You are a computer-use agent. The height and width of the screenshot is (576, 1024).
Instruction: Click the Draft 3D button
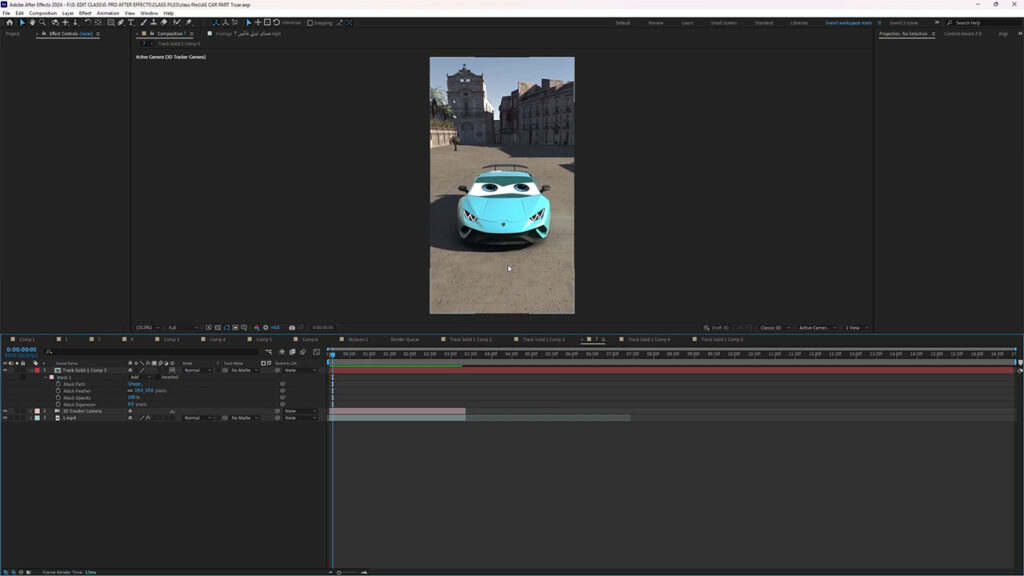point(717,327)
